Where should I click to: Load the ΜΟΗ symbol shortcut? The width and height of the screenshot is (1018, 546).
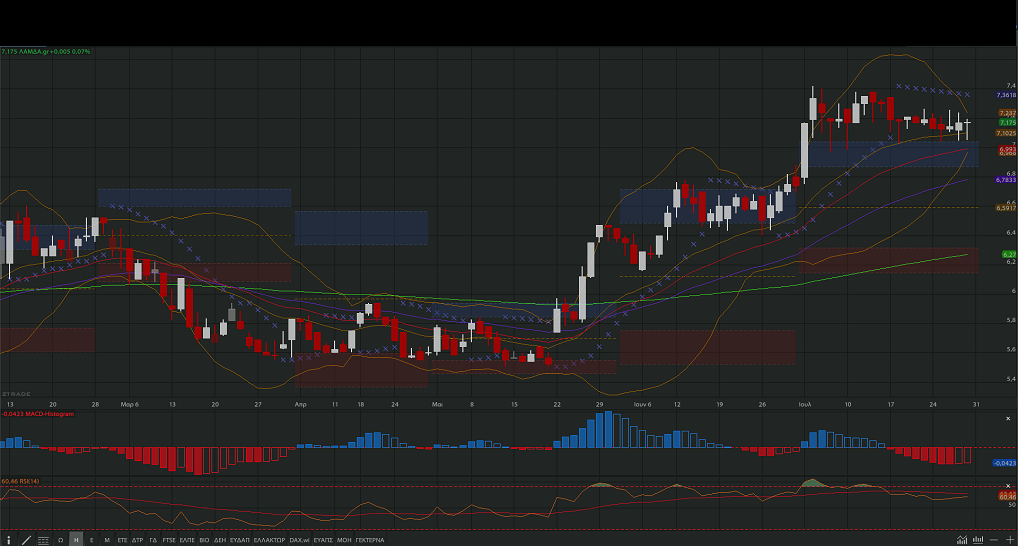click(344, 540)
